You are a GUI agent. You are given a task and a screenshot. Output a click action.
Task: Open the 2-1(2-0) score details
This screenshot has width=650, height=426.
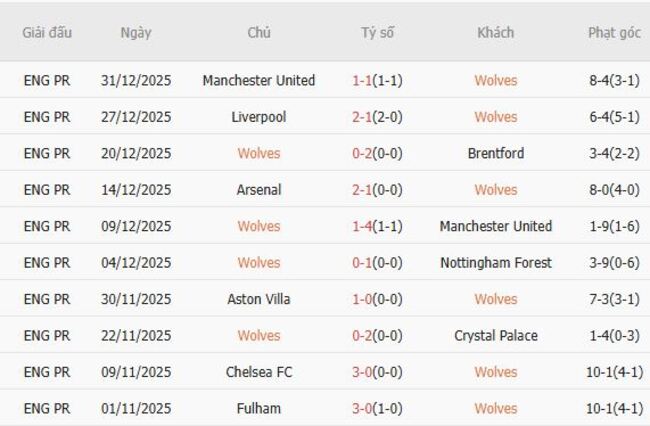click(x=377, y=117)
